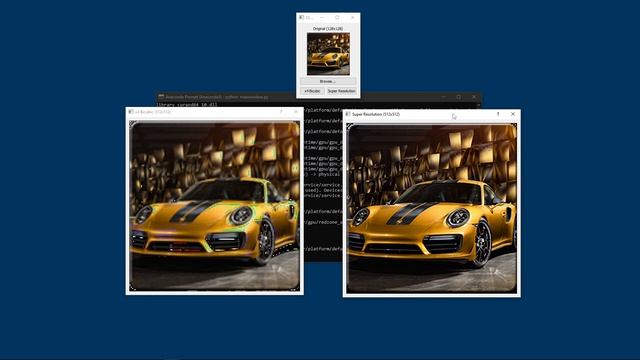Click the 'Original (128x128)' label
This screenshot has width=640, height=360.
click(328, 29)
